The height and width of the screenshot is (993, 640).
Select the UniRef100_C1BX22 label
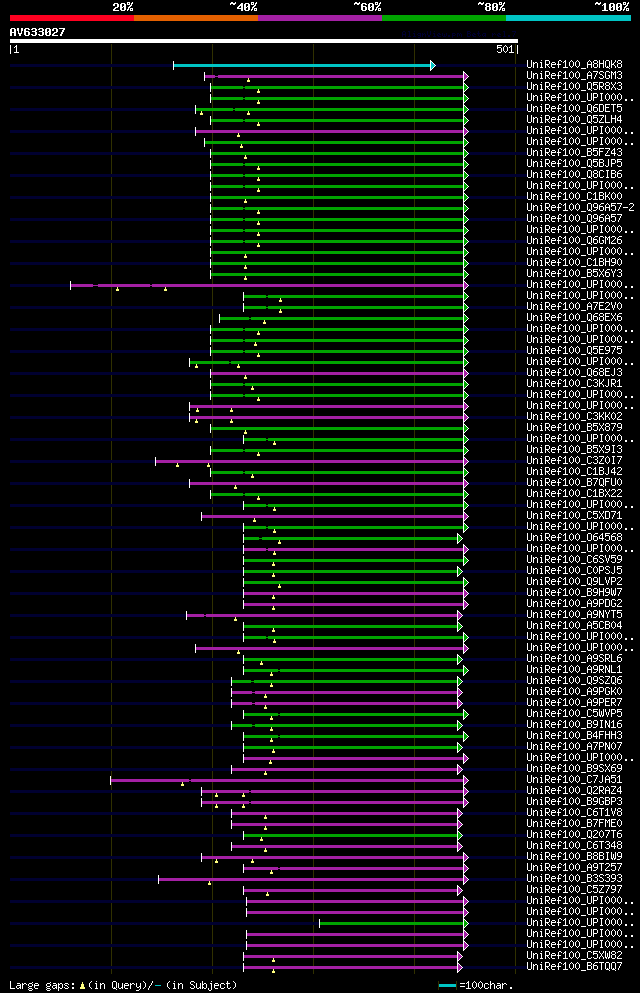pos(574,493)
